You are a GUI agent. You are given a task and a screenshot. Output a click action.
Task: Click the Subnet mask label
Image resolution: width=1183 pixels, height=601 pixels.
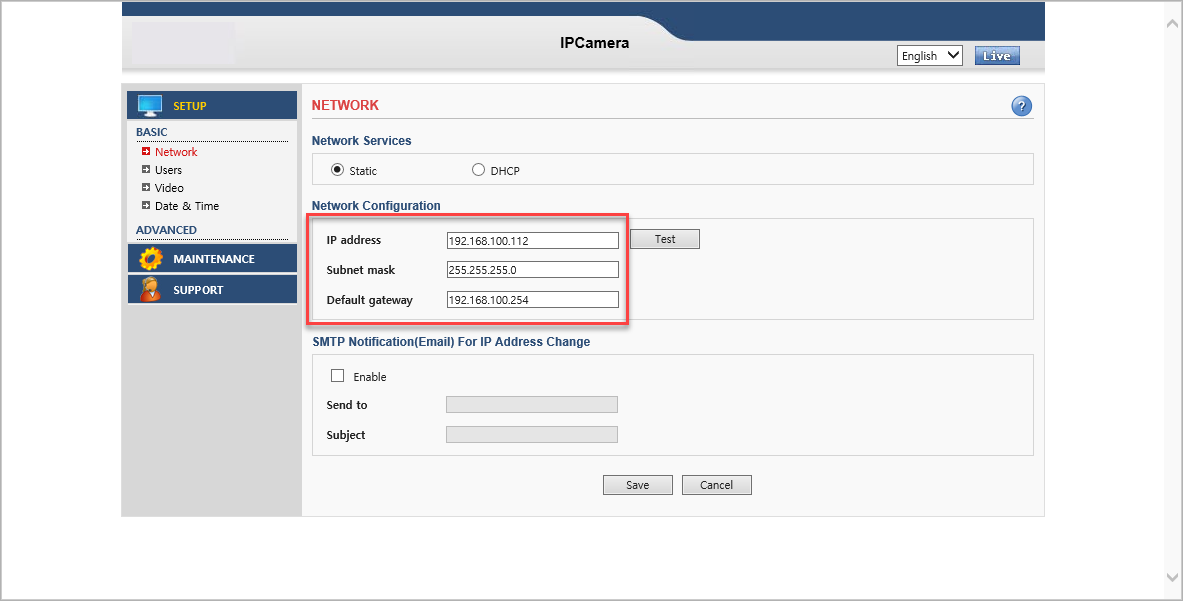(x=361, y=270)
